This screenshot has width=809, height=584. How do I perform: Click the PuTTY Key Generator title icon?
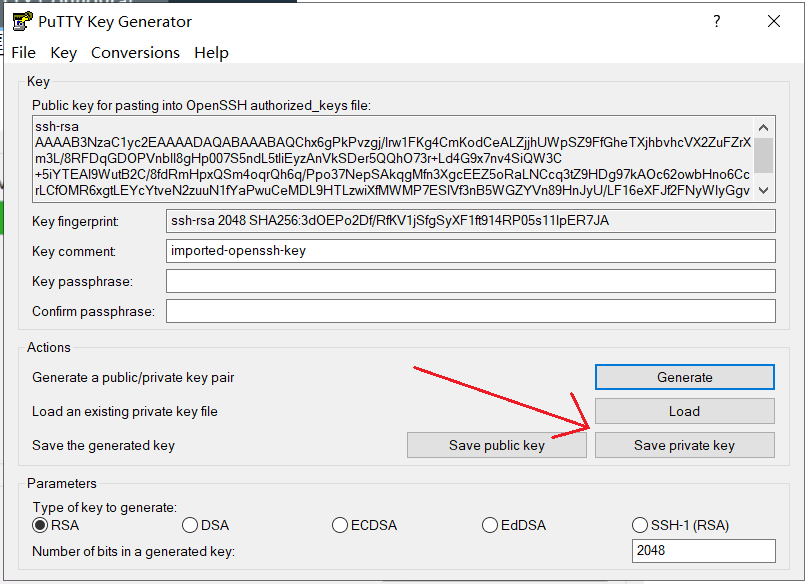coord(23,22)
